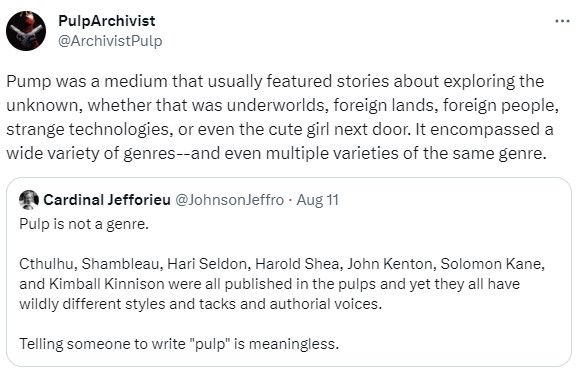
Task: Open Cardinal Jefforieu's display name
Action: click(x=107, y=200)
